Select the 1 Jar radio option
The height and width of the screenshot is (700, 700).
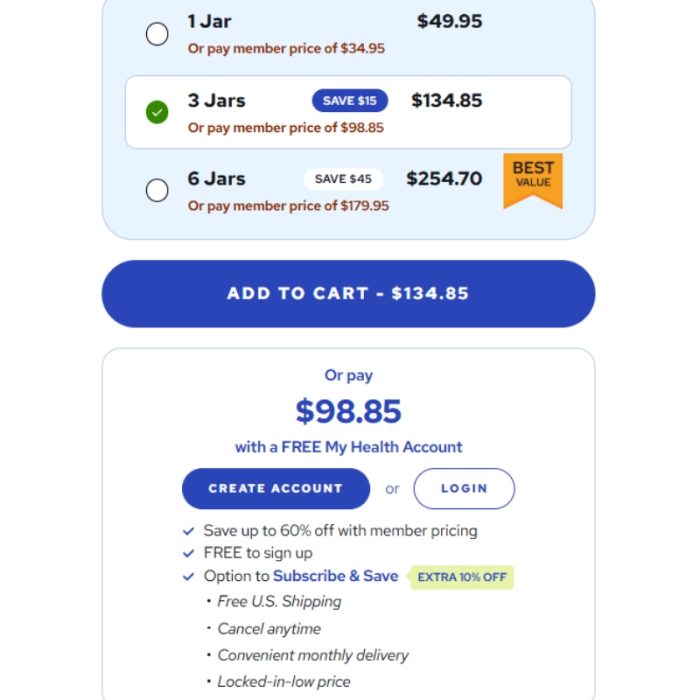click(157, 34)
